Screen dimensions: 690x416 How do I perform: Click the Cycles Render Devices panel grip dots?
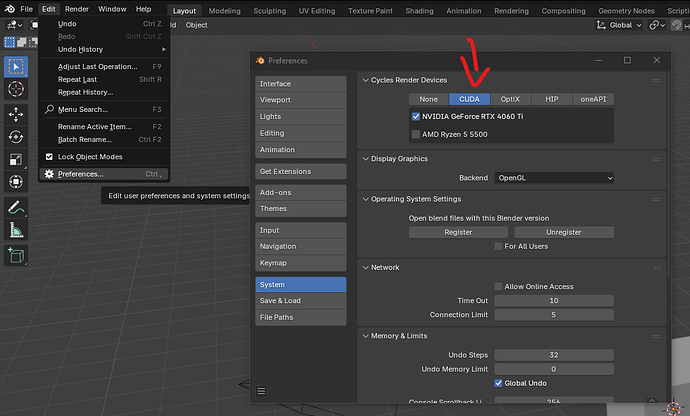point(657,81)
